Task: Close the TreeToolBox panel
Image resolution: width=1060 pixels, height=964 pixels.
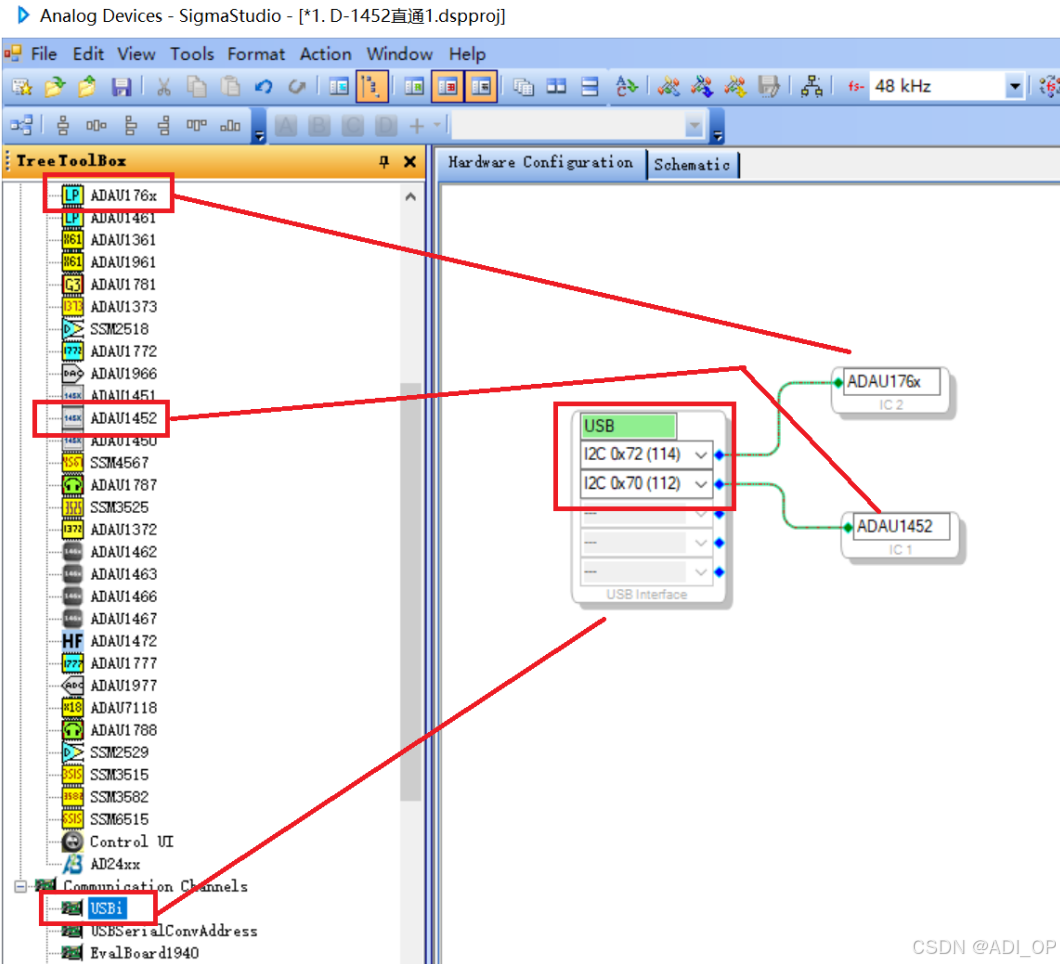Action: [x=409, y=162]
